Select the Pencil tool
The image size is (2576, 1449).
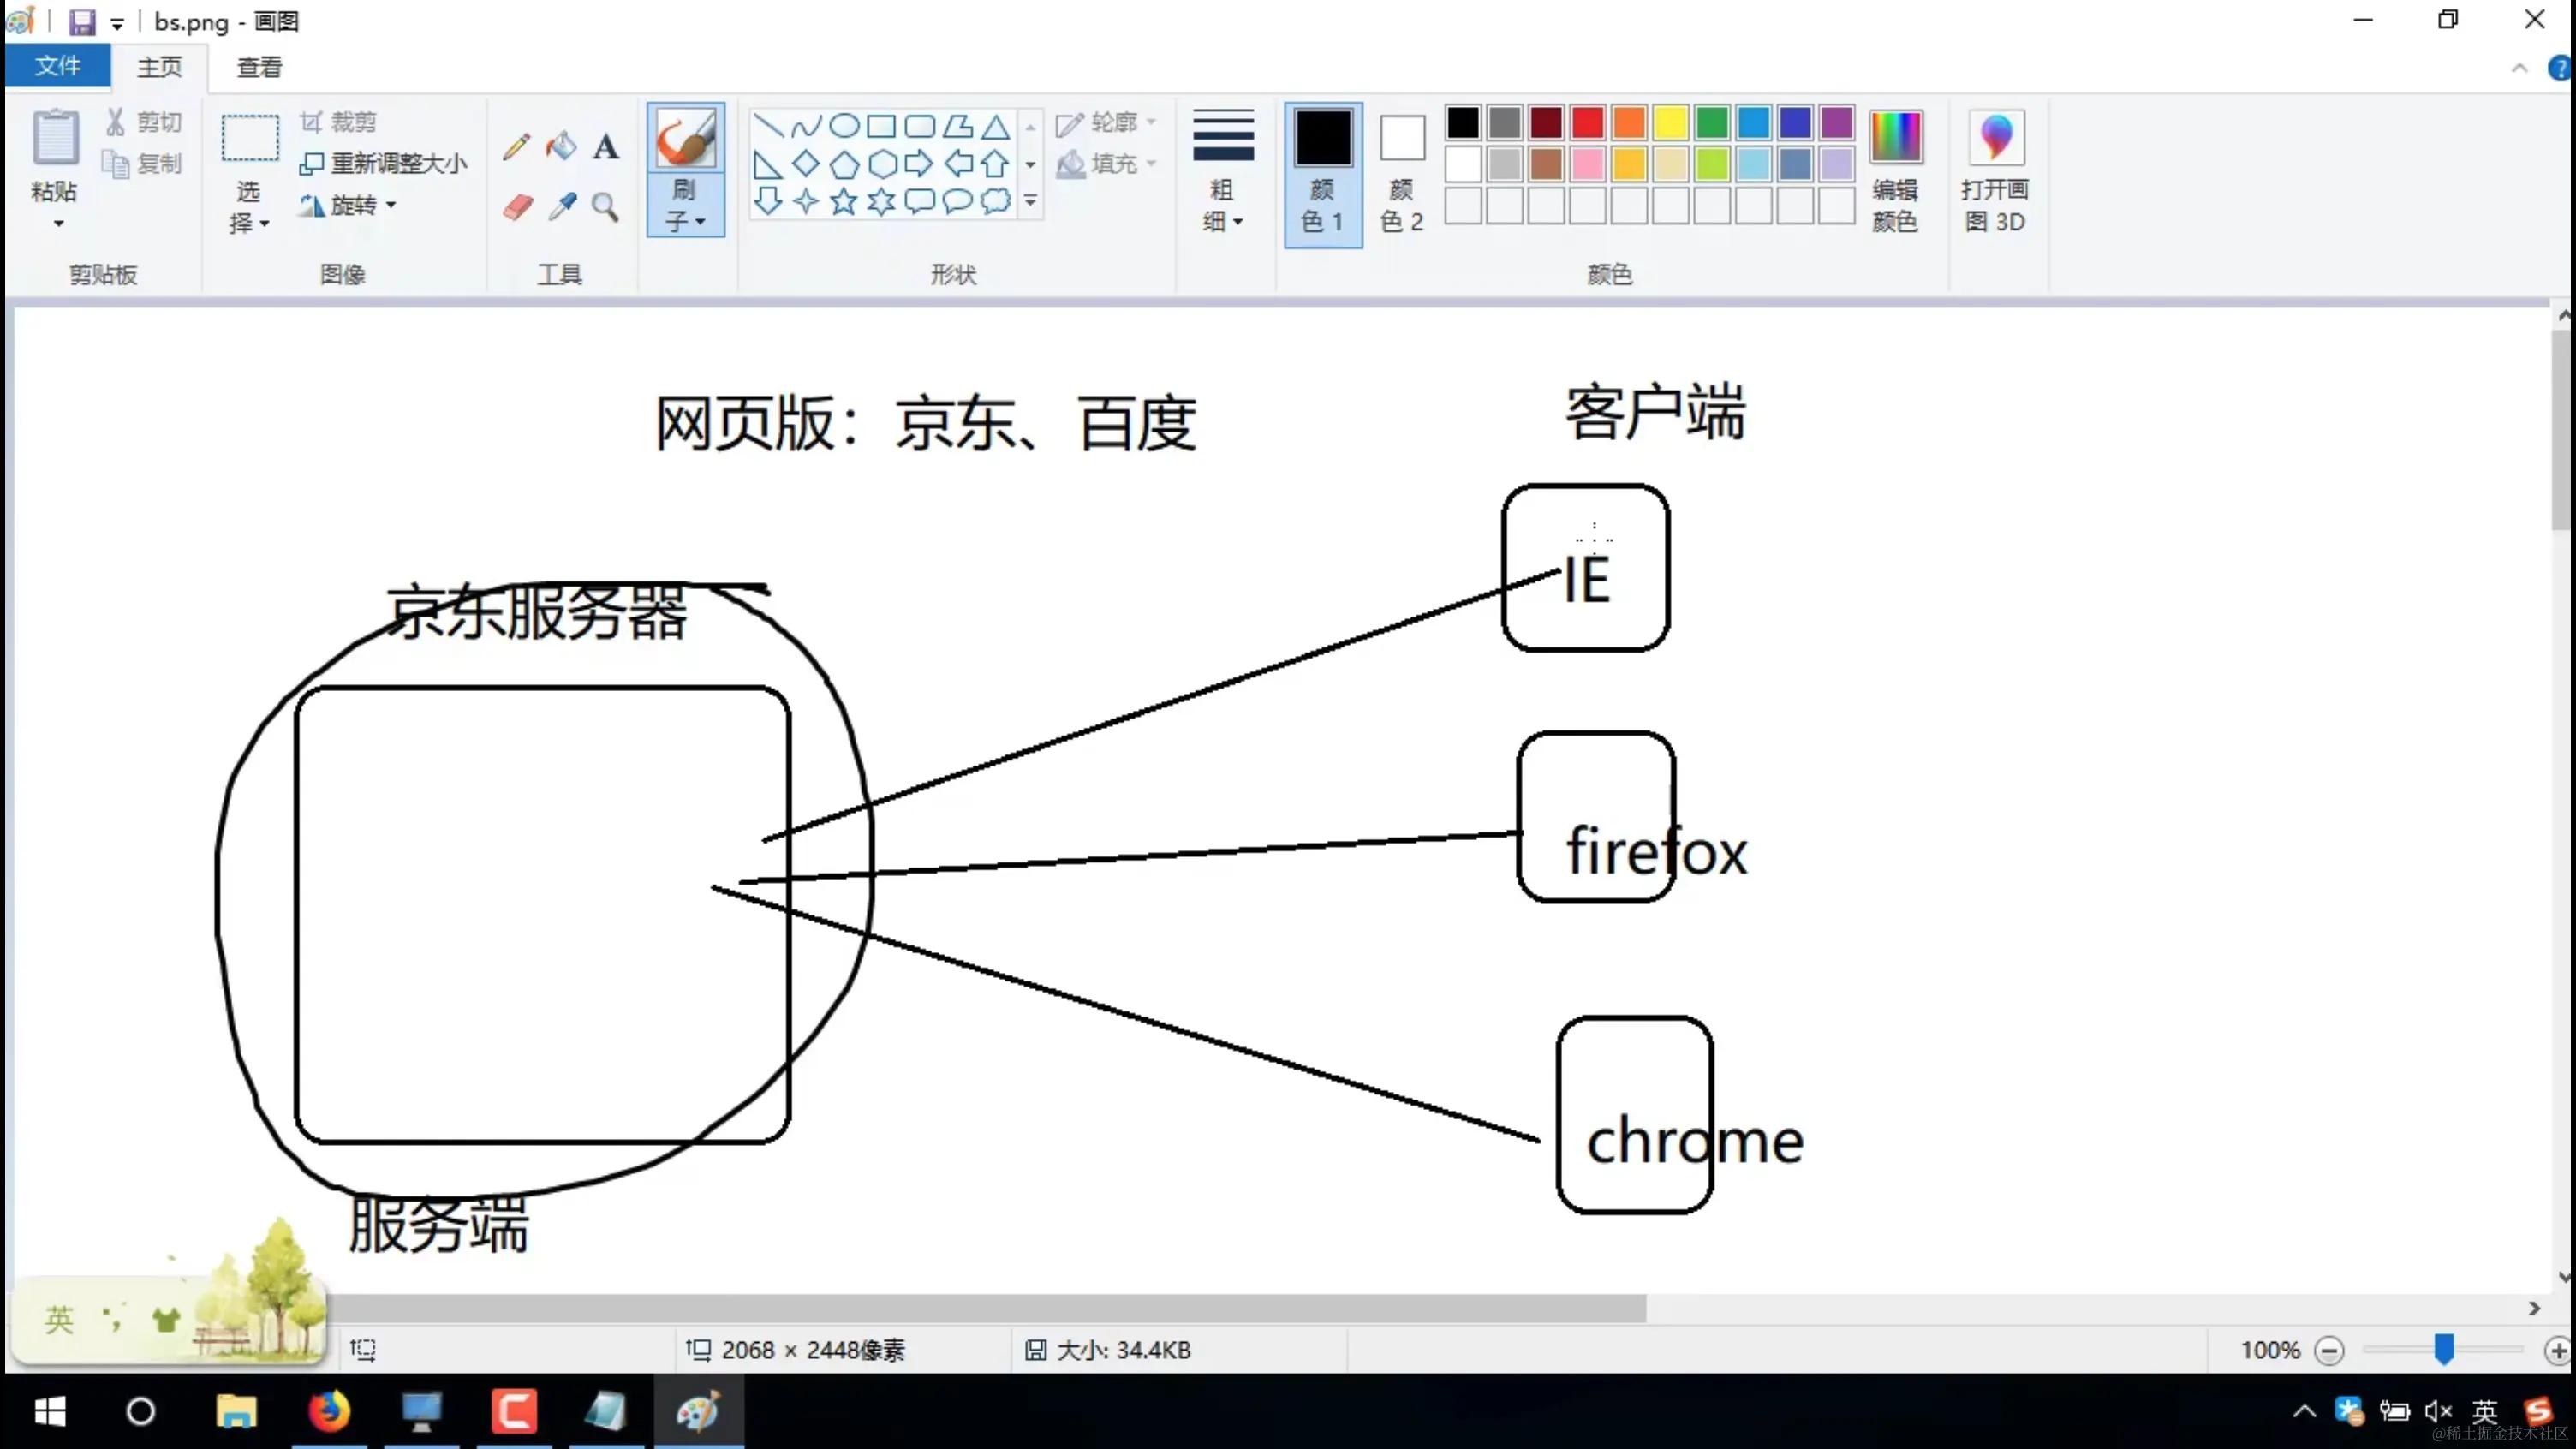pyautogui.click(x=517, y=146)
